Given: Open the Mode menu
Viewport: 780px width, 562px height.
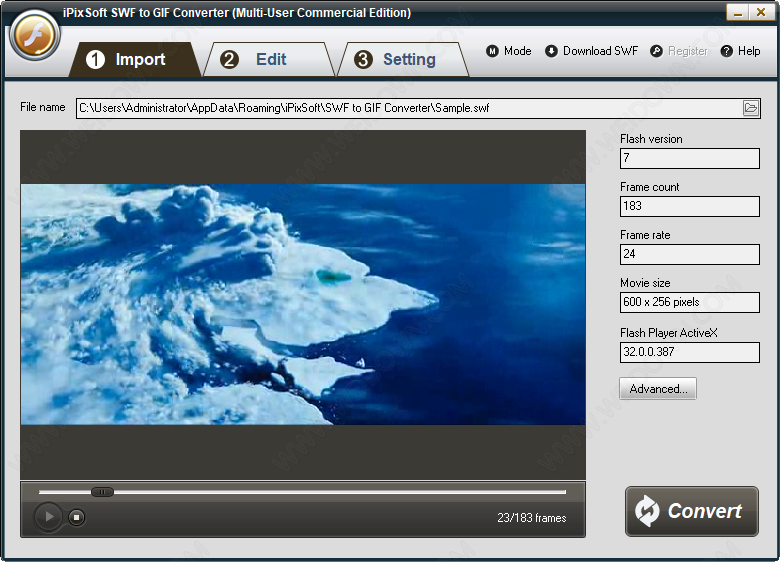Looking at the screenshot, I should 509,51.
